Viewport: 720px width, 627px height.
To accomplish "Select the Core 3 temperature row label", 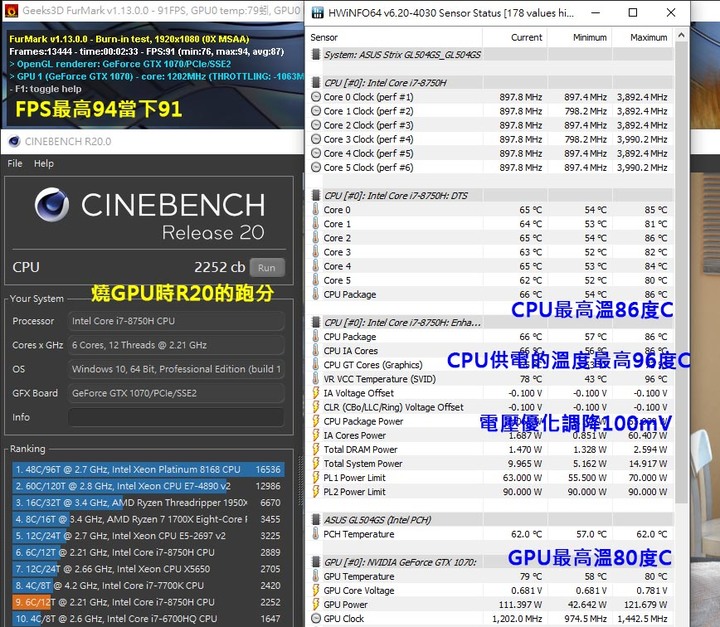I will 337,252.
